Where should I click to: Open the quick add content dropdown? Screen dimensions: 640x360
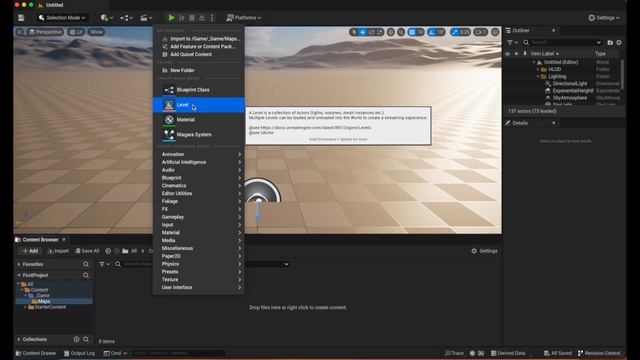(107, 18)
